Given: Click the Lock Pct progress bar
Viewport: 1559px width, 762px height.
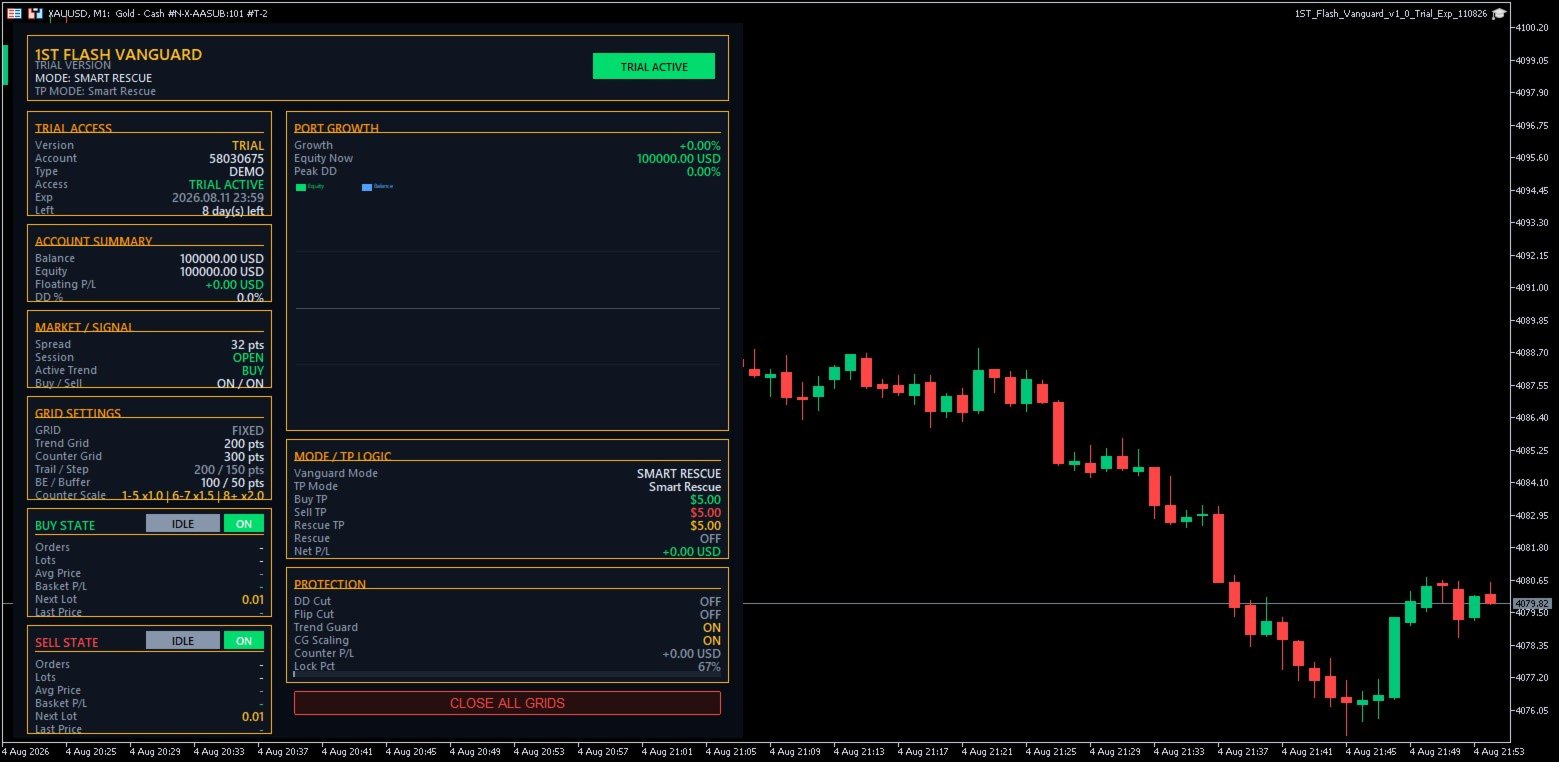Looking at the screenshot, I should pyautogui.click(x=507, y=674).
